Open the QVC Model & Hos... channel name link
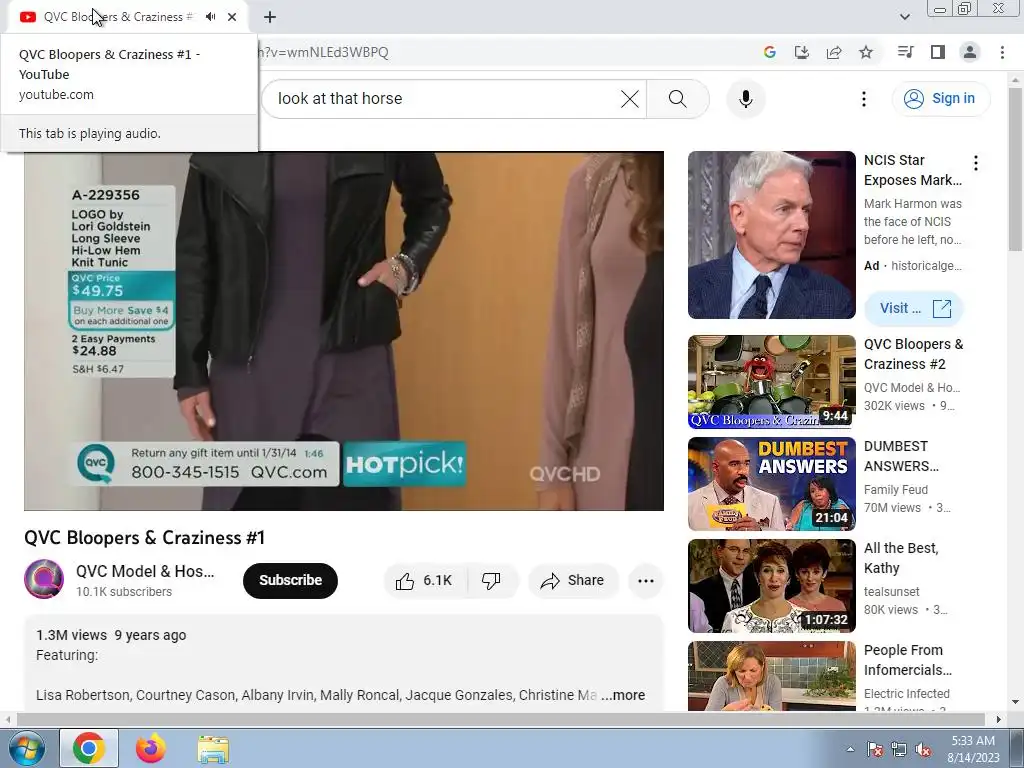1024x768 pixels. (145, 571)
